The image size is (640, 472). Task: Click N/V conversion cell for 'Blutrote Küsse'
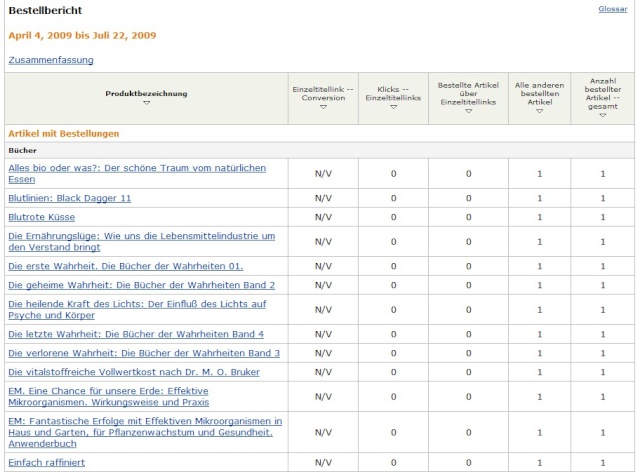click(x=323, y=217)
